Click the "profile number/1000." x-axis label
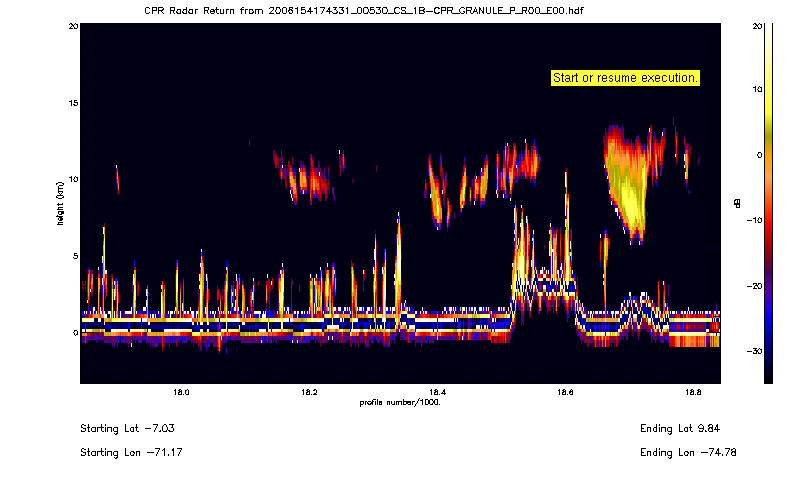 (400, 402)
